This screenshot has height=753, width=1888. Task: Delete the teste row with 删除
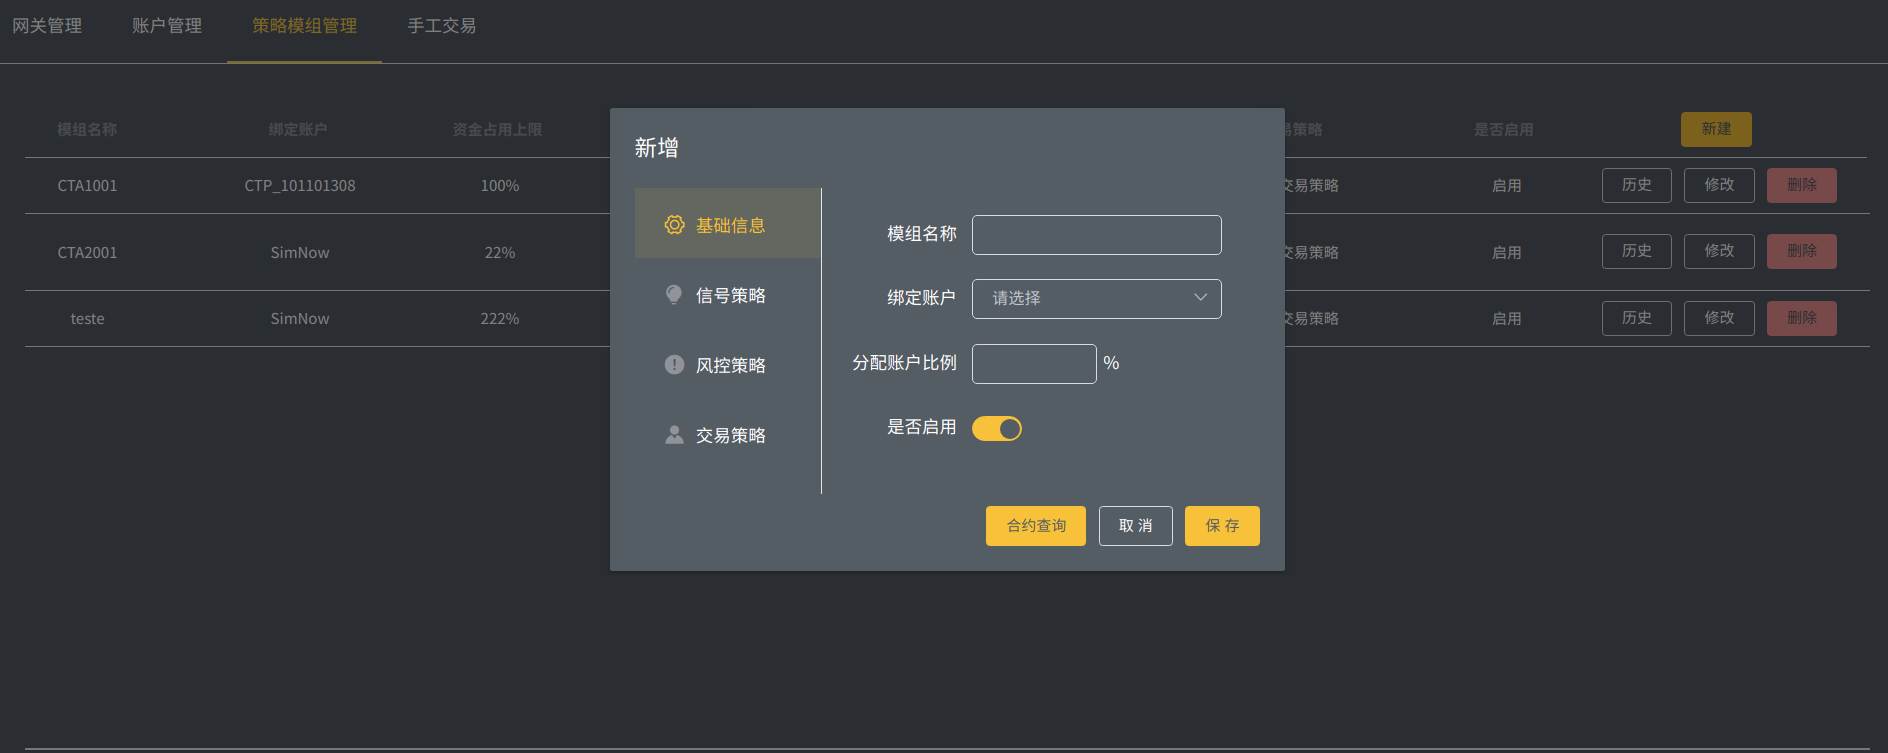(x=1801, y=318)
